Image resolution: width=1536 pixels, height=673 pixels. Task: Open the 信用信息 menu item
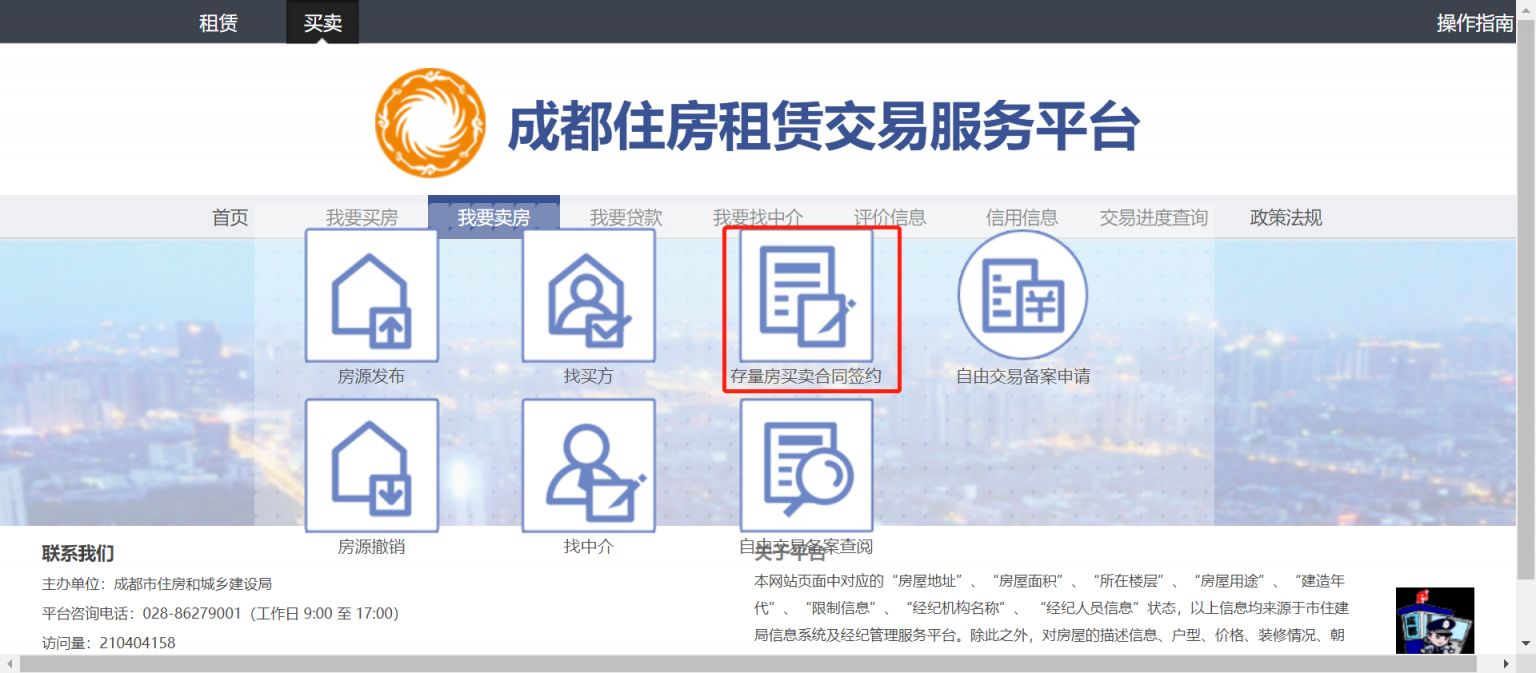point(1022,217)
